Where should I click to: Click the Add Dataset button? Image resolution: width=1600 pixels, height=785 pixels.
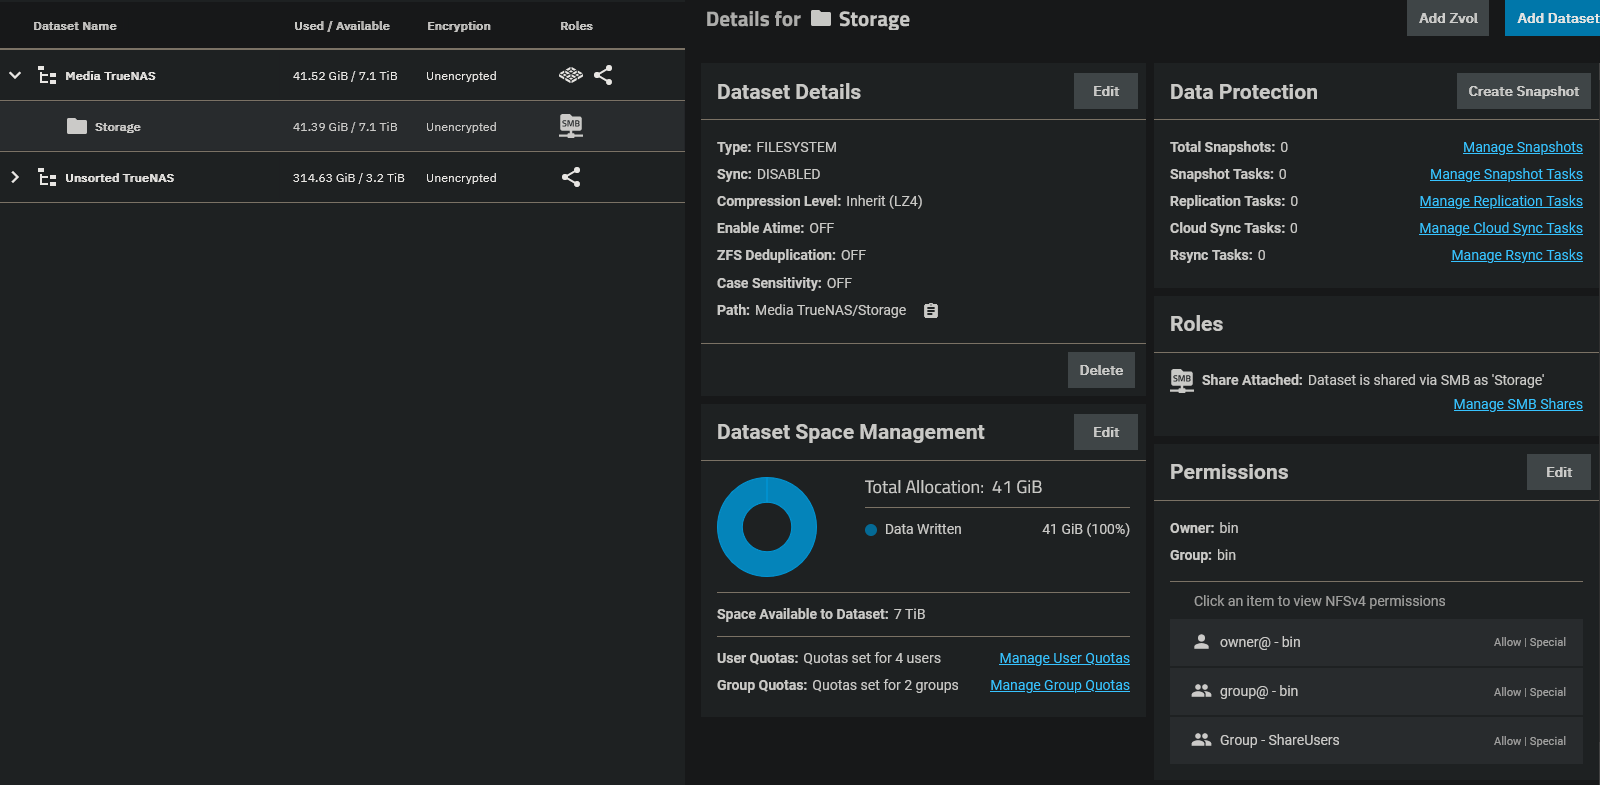point(1554,18)
